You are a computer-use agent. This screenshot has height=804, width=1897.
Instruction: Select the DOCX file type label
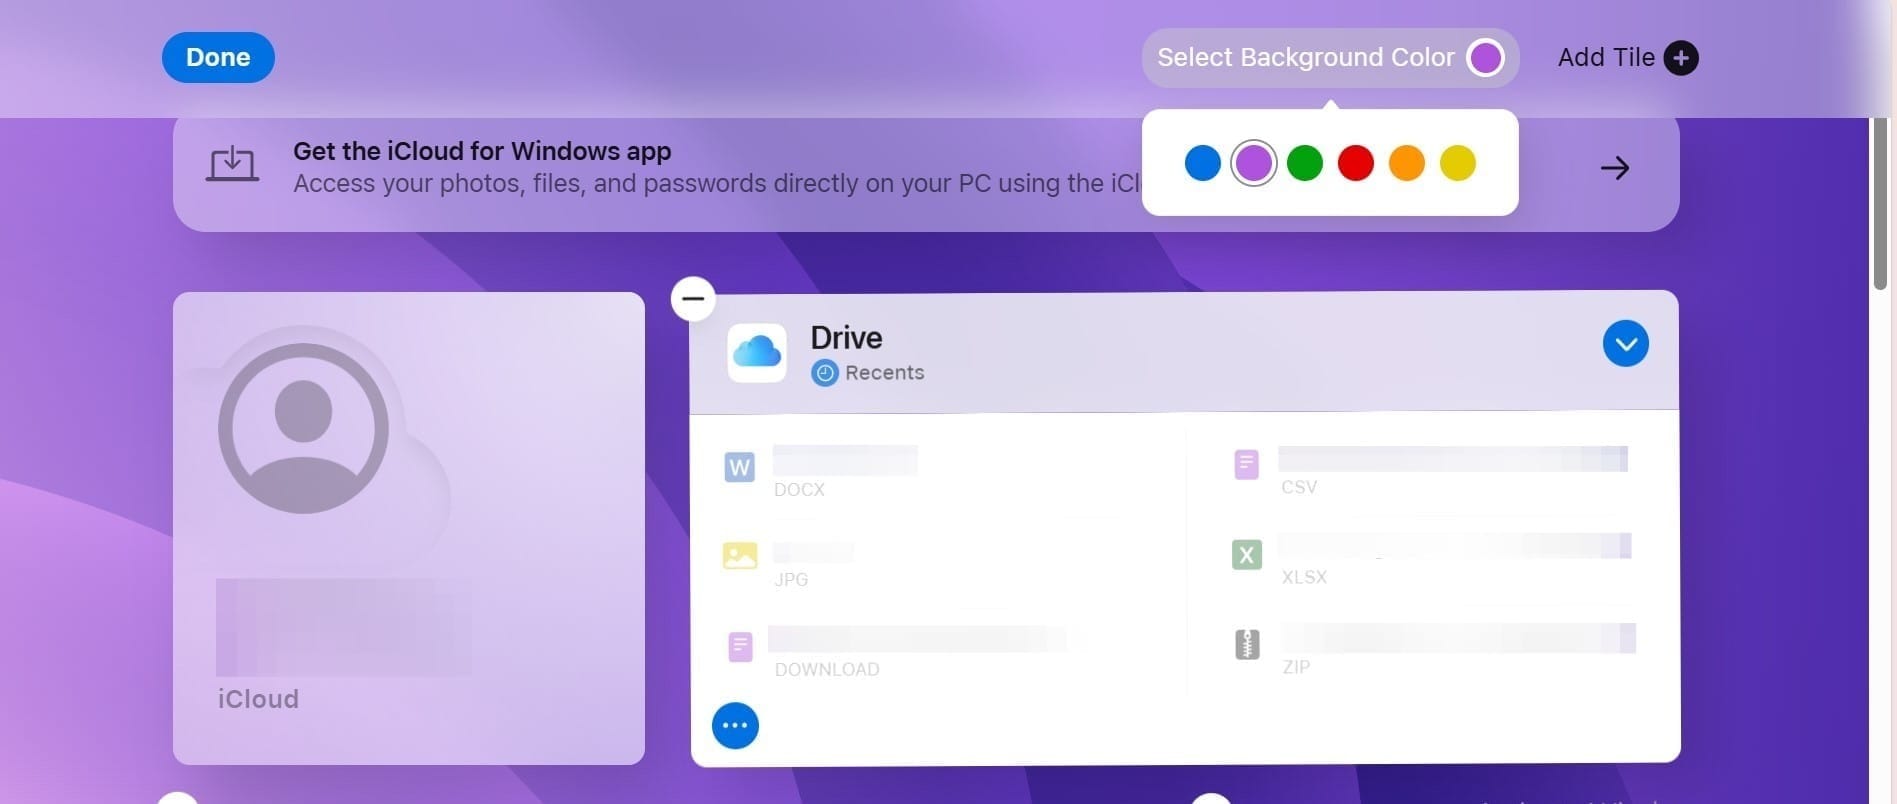coord(799,490)
